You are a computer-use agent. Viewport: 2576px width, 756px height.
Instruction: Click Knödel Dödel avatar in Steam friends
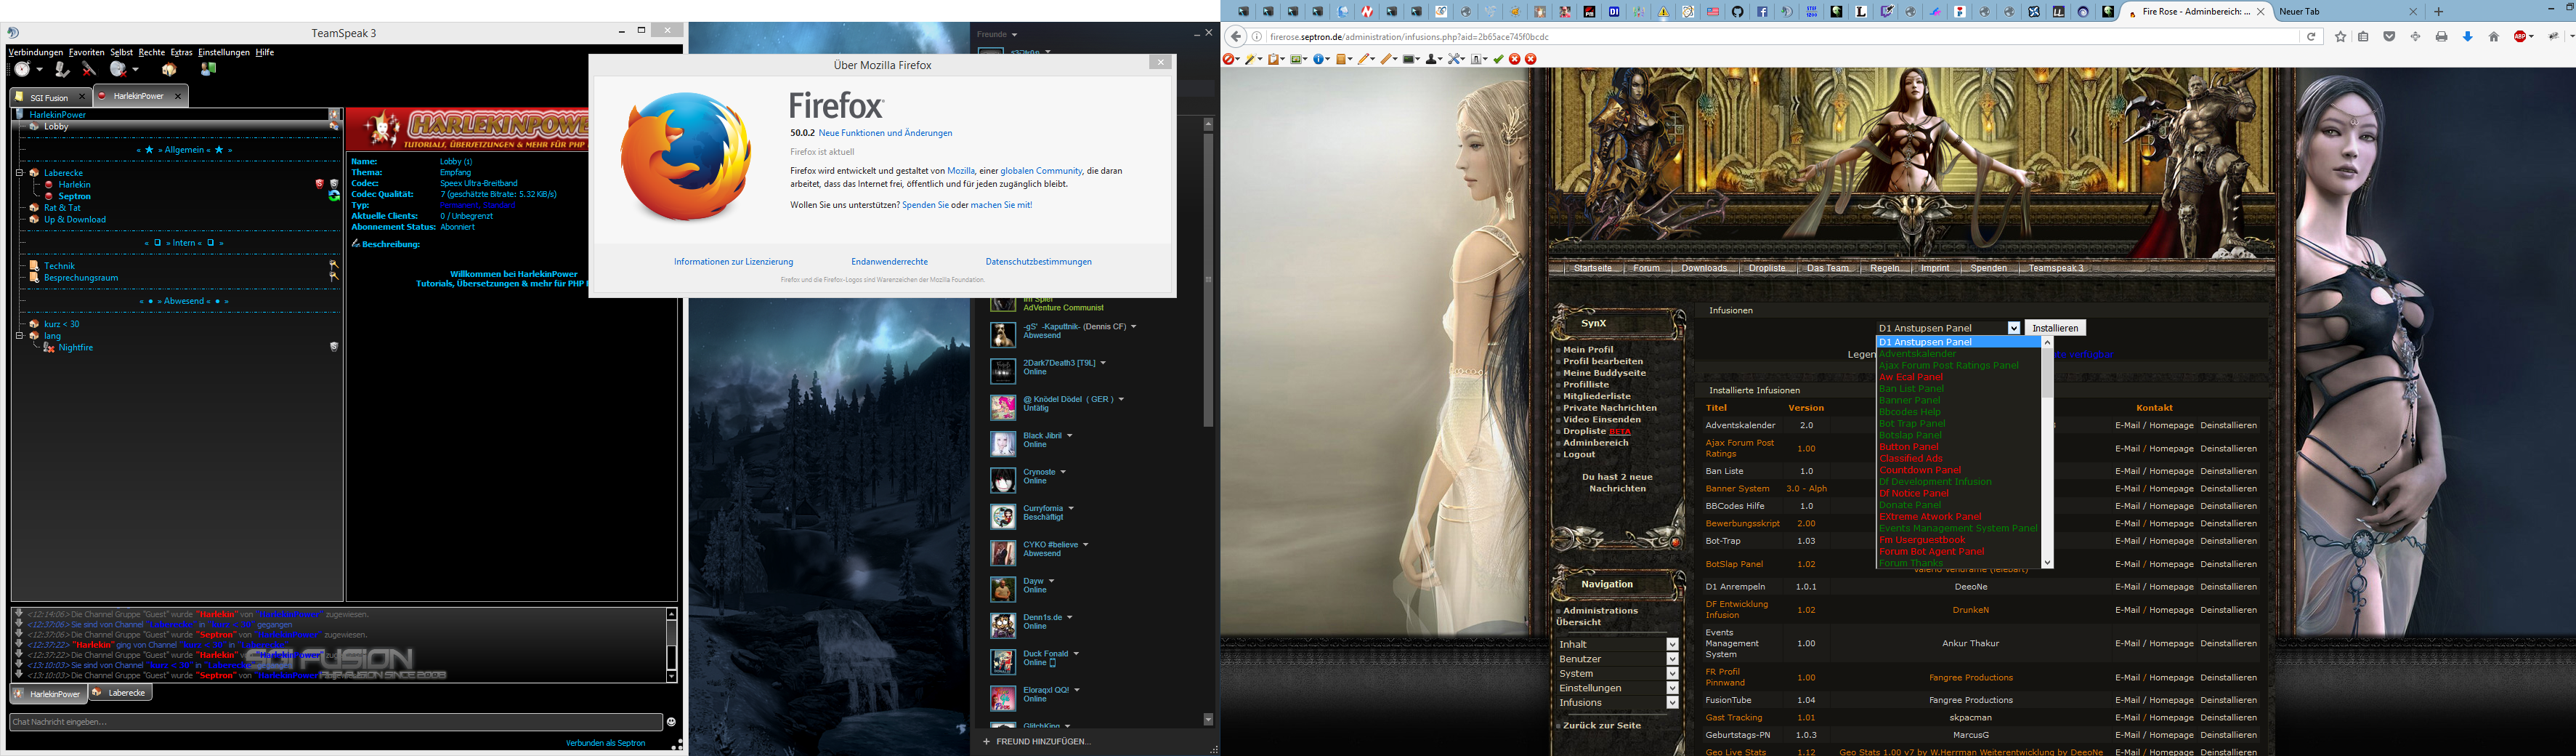click(1003, 407)
